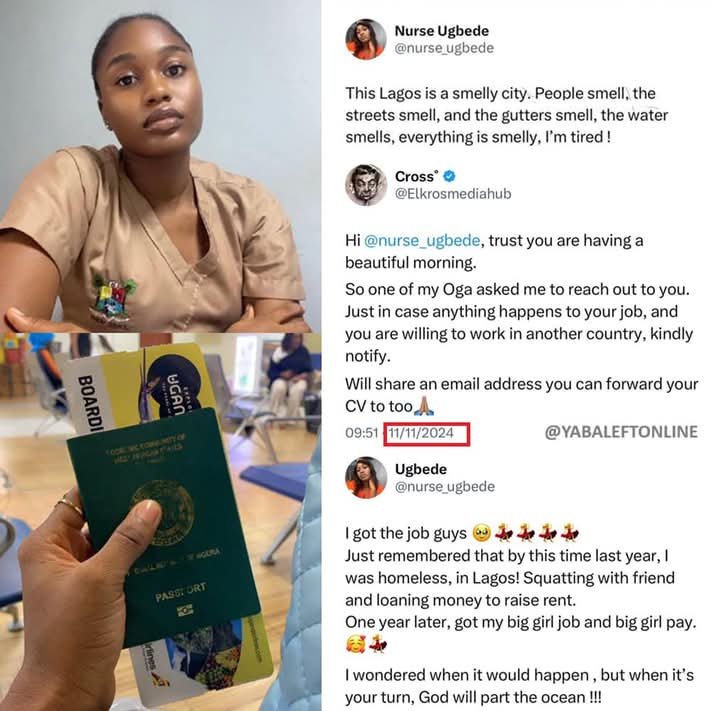Click the Ugbede name on bottom tweet
The height and width of the screenshot is (711, 720).
click(421, 469)
